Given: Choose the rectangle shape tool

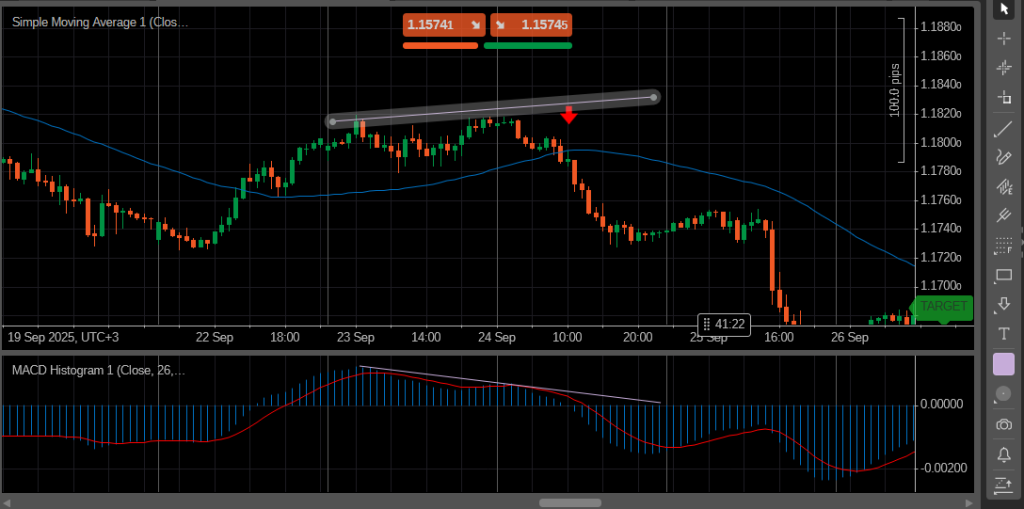Looking at the screenshot, I should 1004,275.
